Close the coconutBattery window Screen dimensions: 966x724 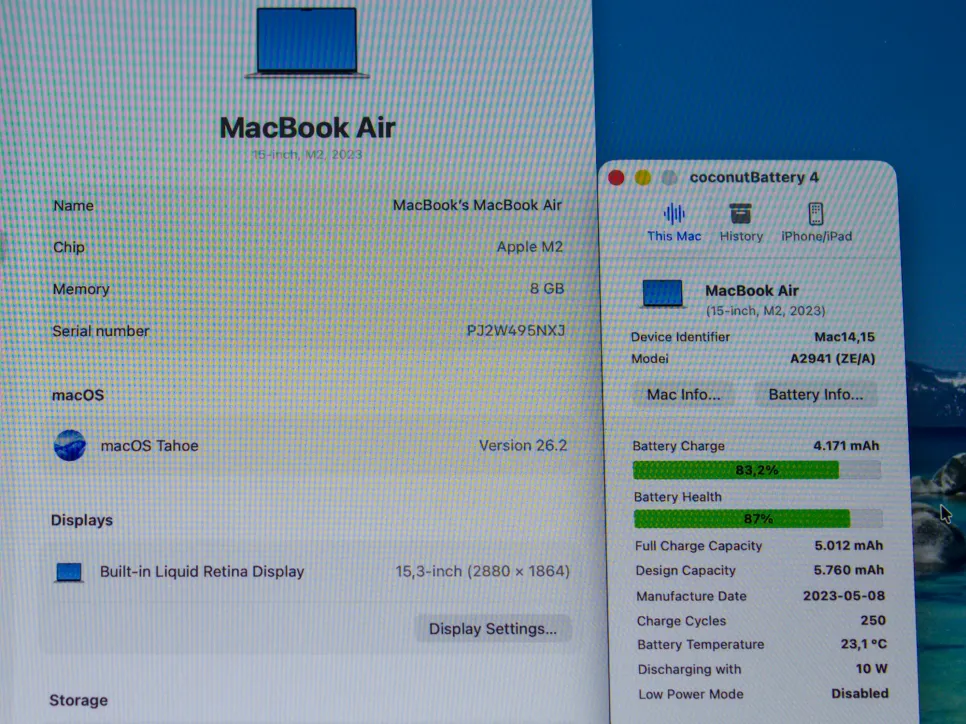point(617,178)
